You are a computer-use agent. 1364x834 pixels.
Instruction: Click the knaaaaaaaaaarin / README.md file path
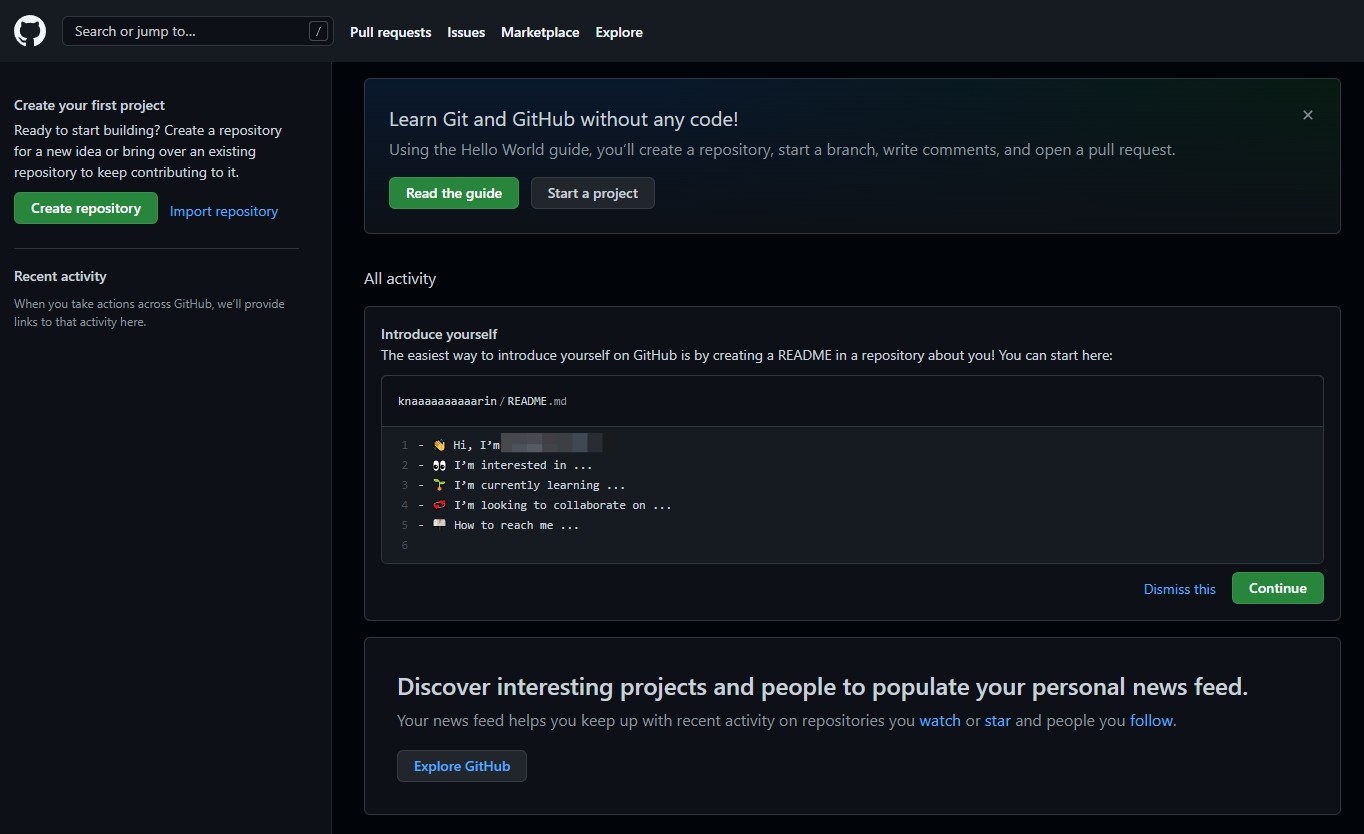point(482,401)
